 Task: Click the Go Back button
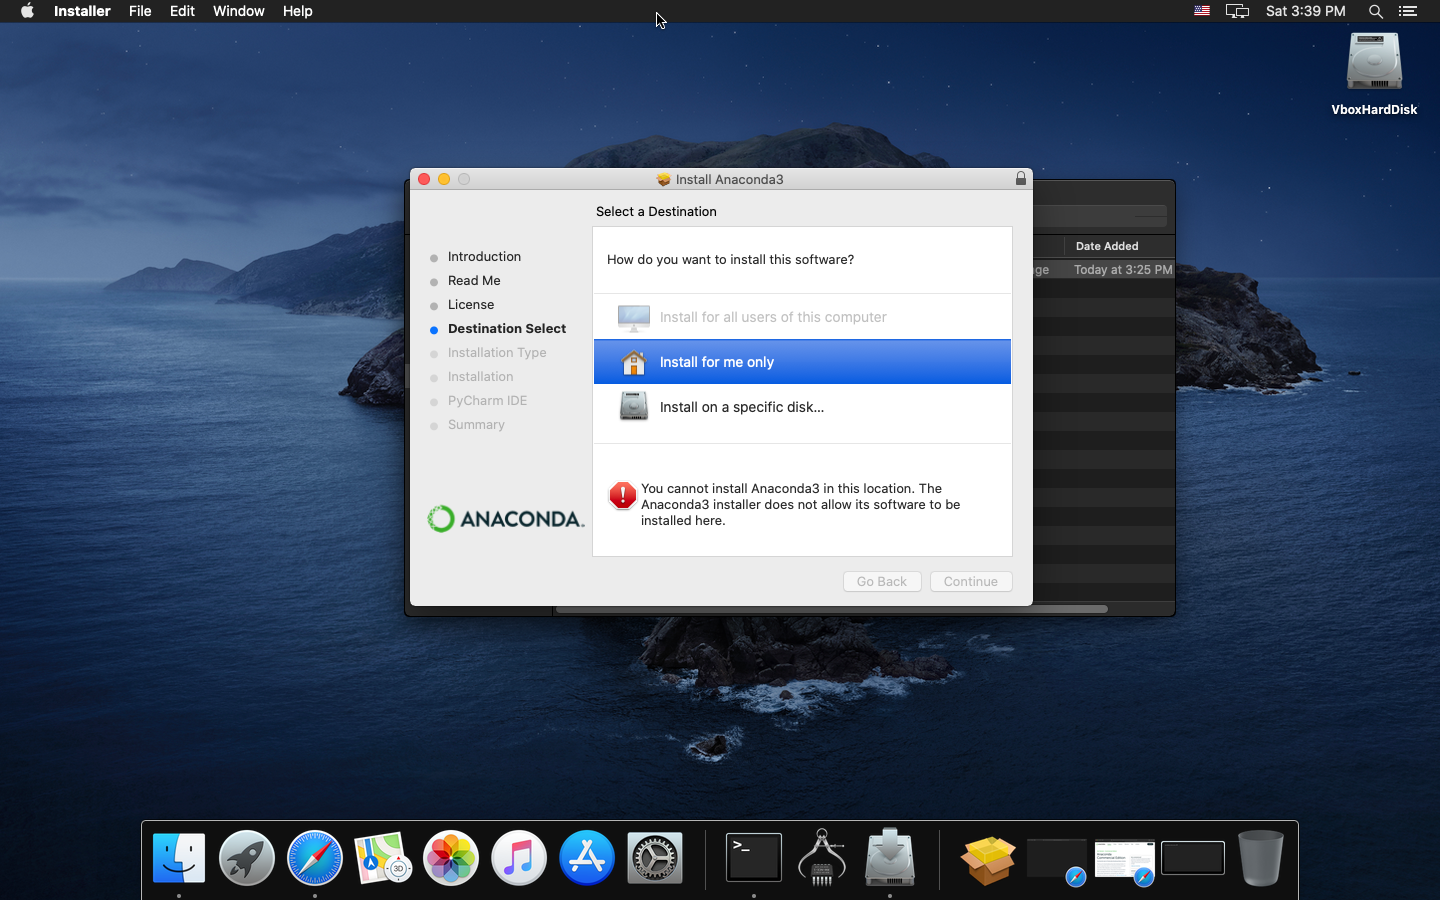882,582
